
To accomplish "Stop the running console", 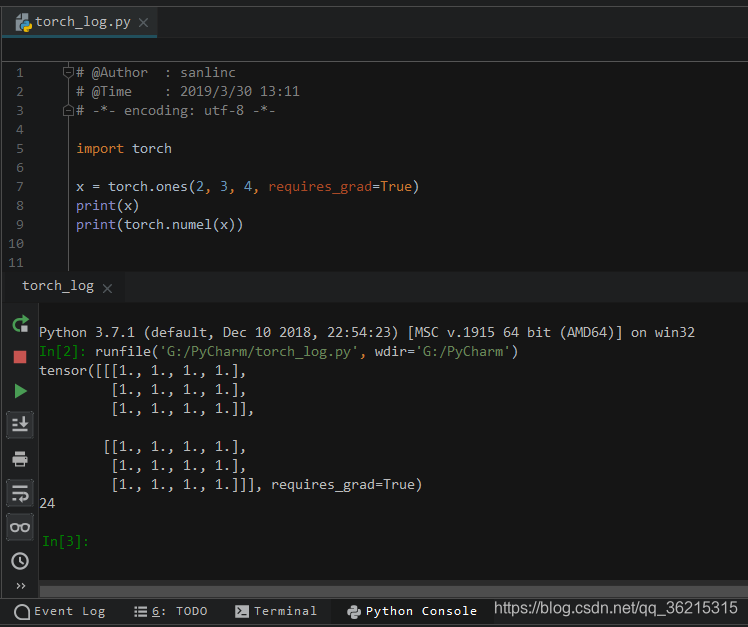I will [x=20, y=357].
